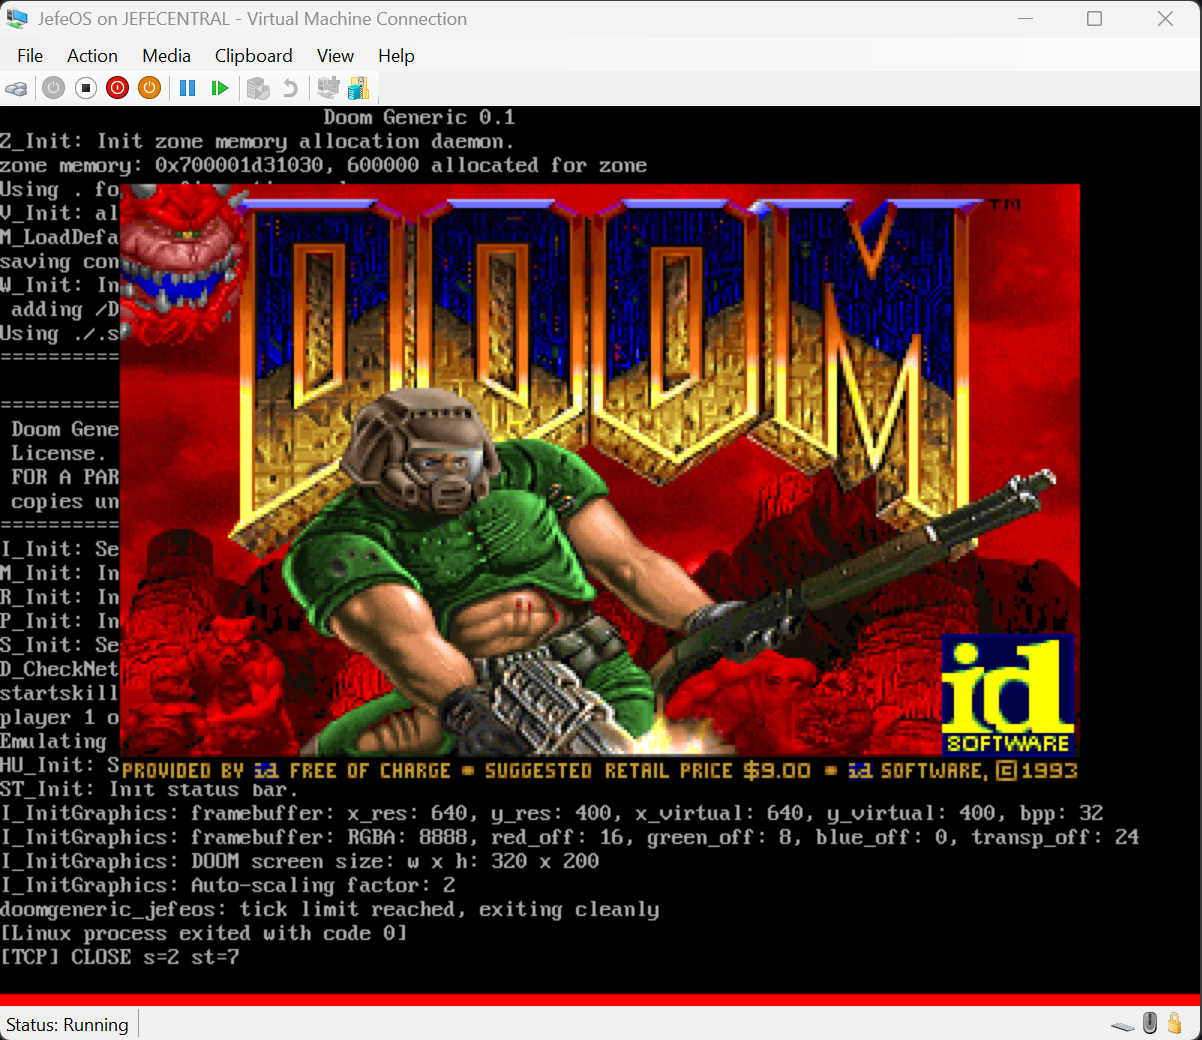Viewport: 1202px width, 1040px height.
Task: Revert the VM with the undo arrow
Action: pyautogui.click(x=290, y=88)
